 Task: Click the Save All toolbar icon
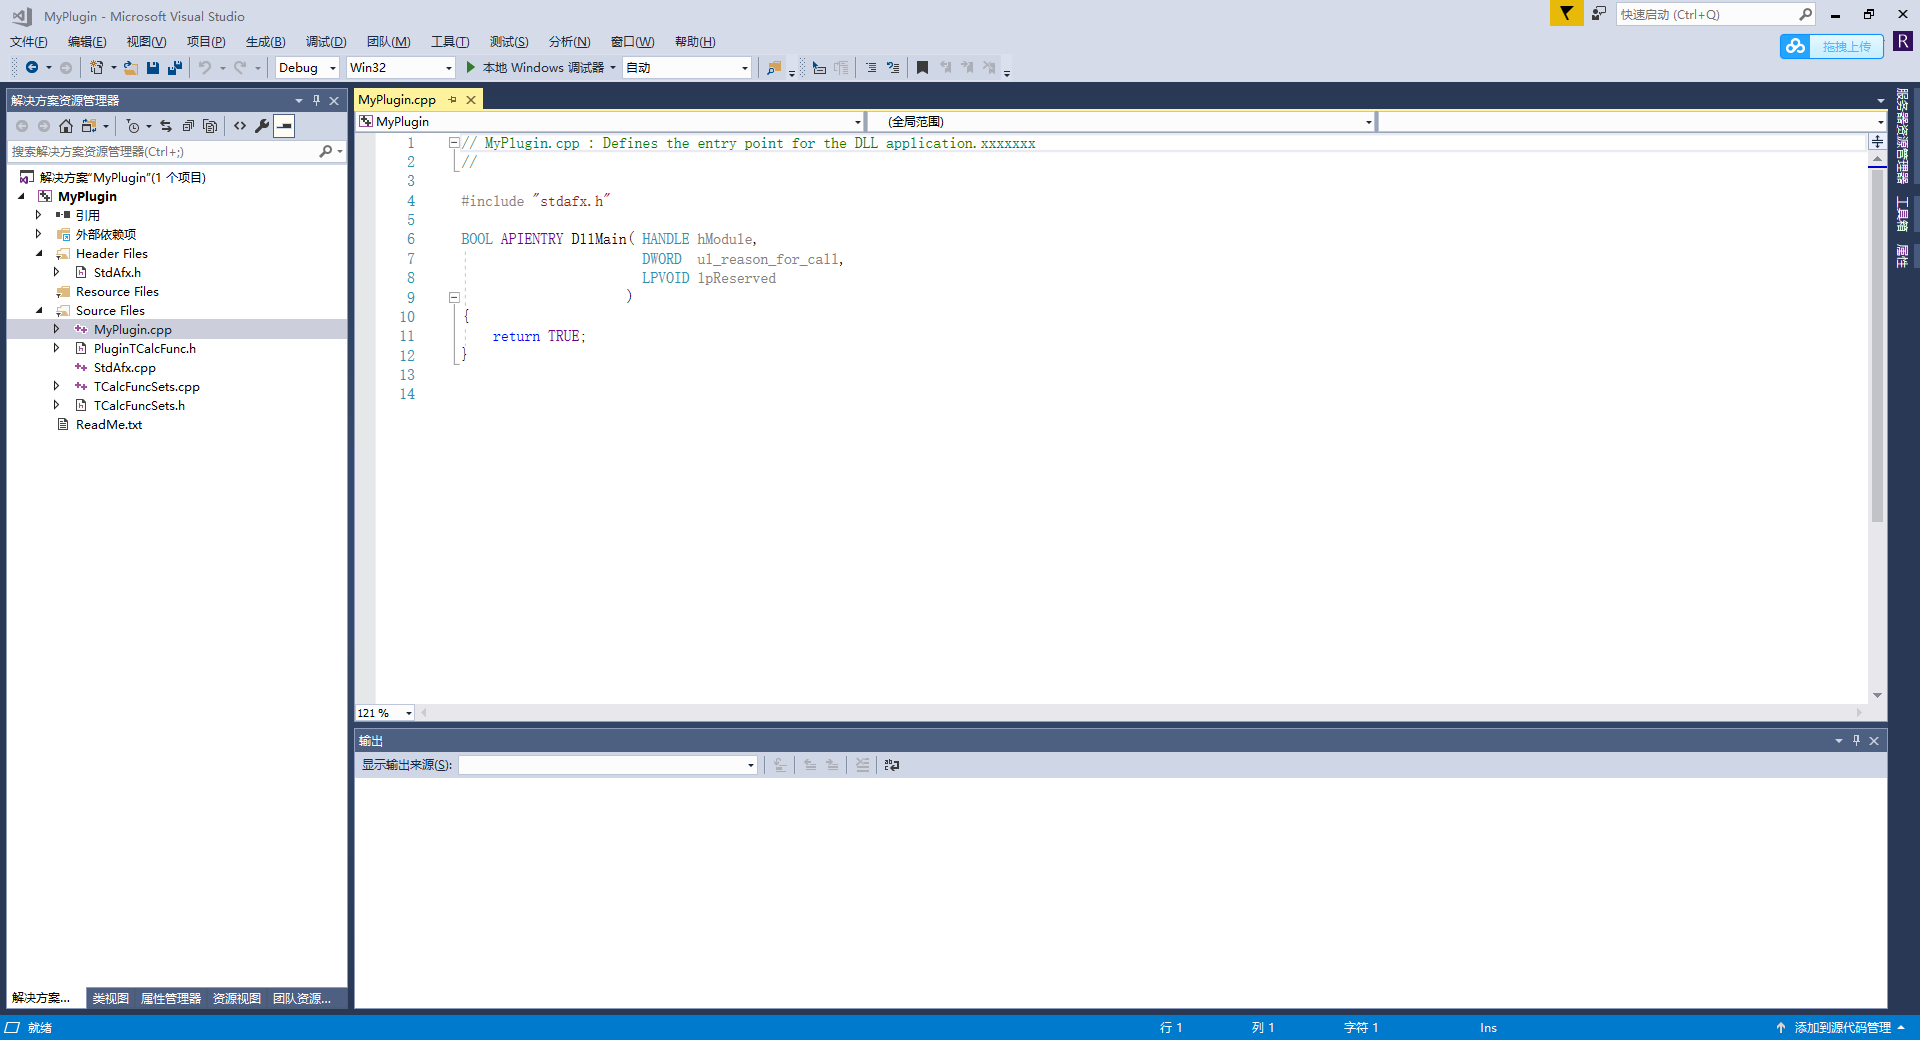(x=175, y=68)
